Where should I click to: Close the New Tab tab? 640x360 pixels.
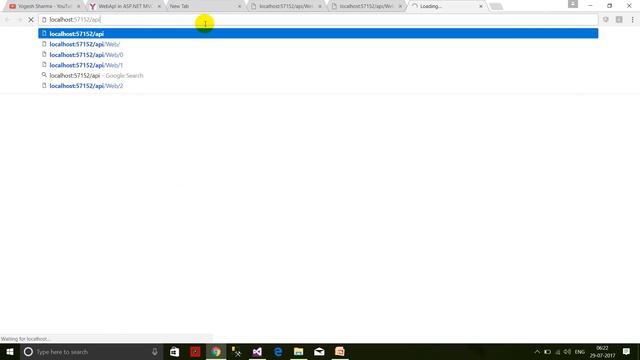pyautogui.click(x=240, y=6)
